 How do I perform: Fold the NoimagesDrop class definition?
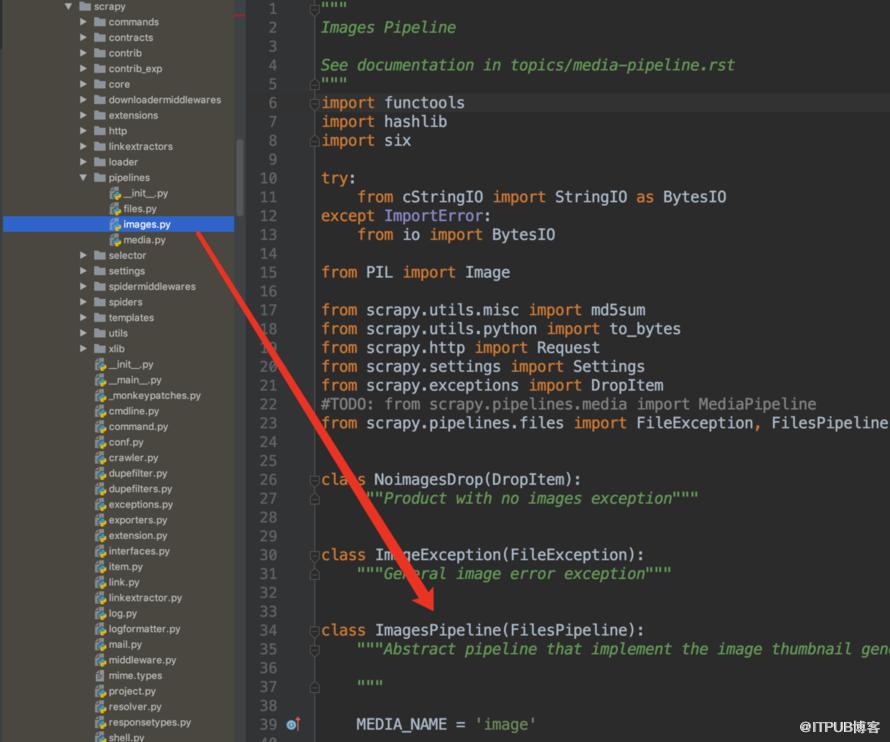(x=314, y=480)
